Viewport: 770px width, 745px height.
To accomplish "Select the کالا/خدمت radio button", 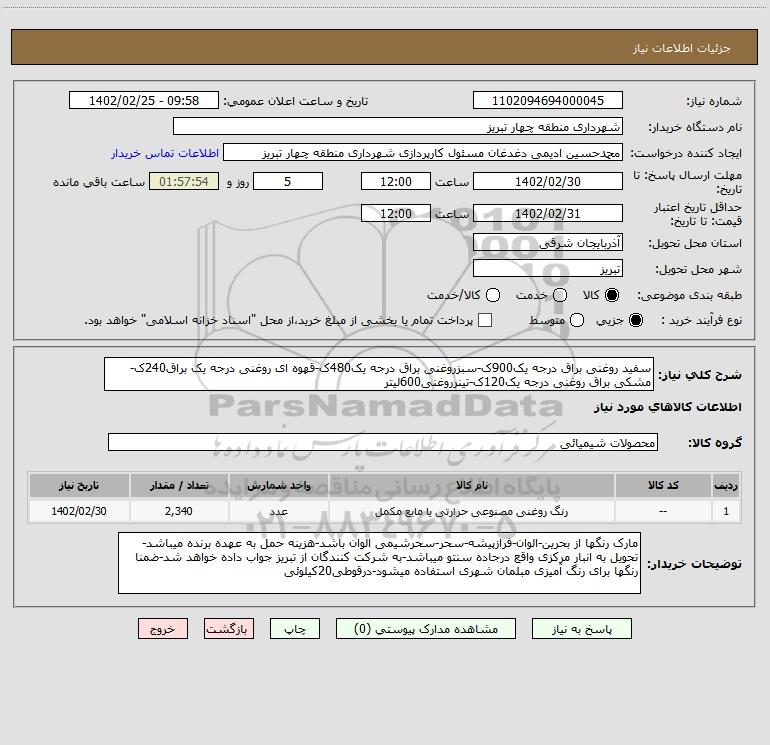I will (493, 295).
